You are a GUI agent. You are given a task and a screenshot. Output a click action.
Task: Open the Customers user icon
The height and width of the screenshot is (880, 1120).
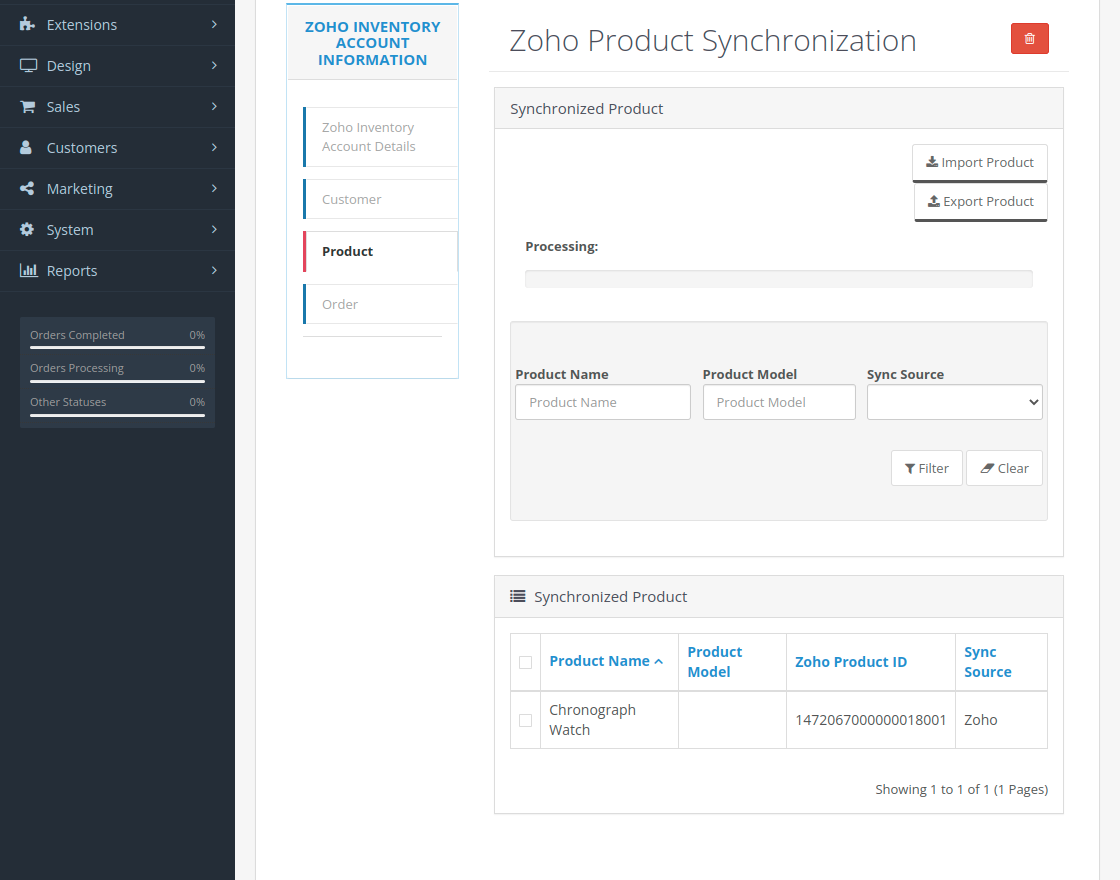tap(26, 147)
